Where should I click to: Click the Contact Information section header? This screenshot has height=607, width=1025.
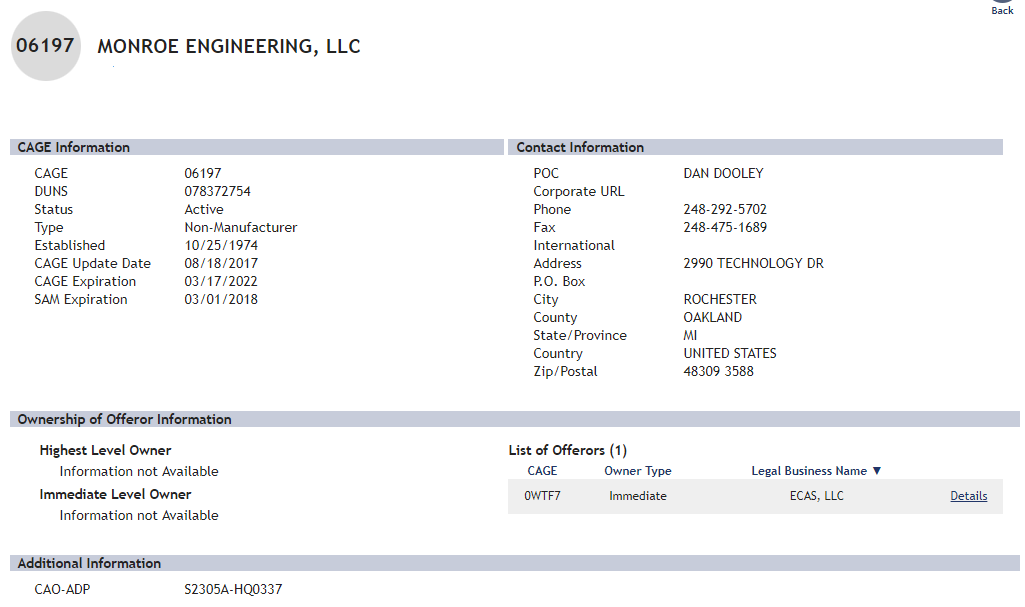point(580,147)
